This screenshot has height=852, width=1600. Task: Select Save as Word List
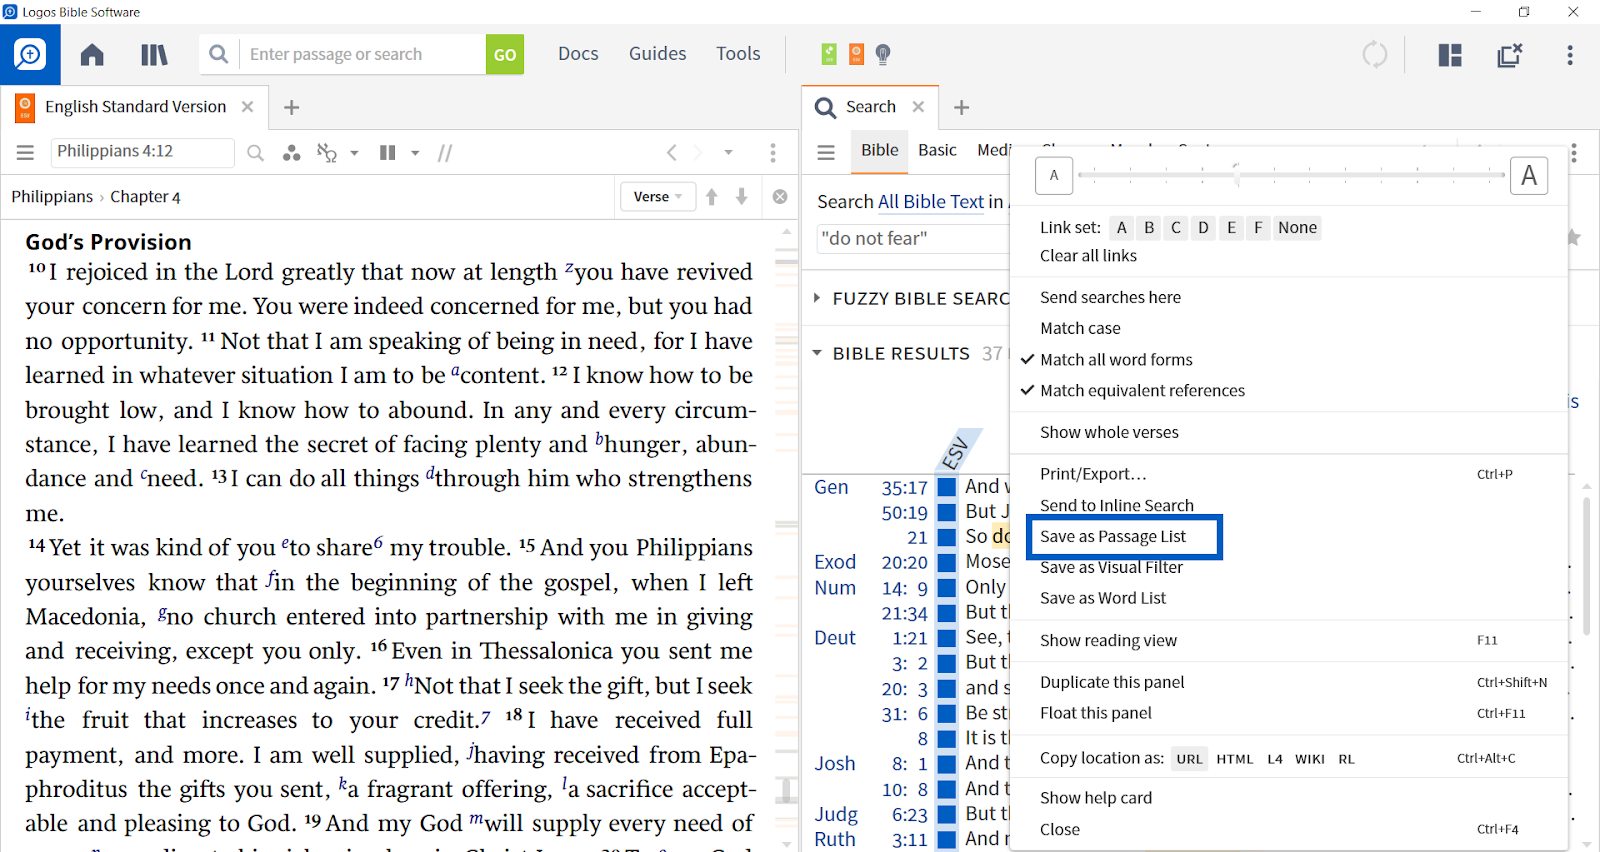click(x=1103, y=598)
